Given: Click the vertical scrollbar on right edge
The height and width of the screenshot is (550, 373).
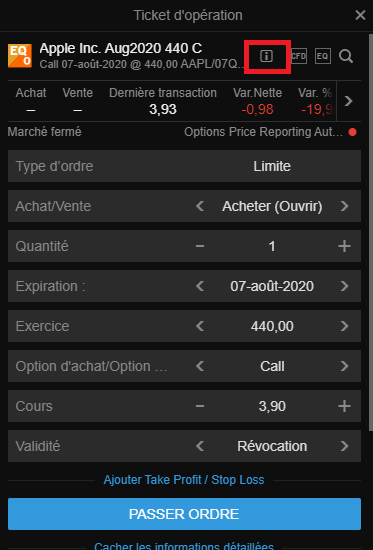Looking at the screenshot, I should [371, 232].
